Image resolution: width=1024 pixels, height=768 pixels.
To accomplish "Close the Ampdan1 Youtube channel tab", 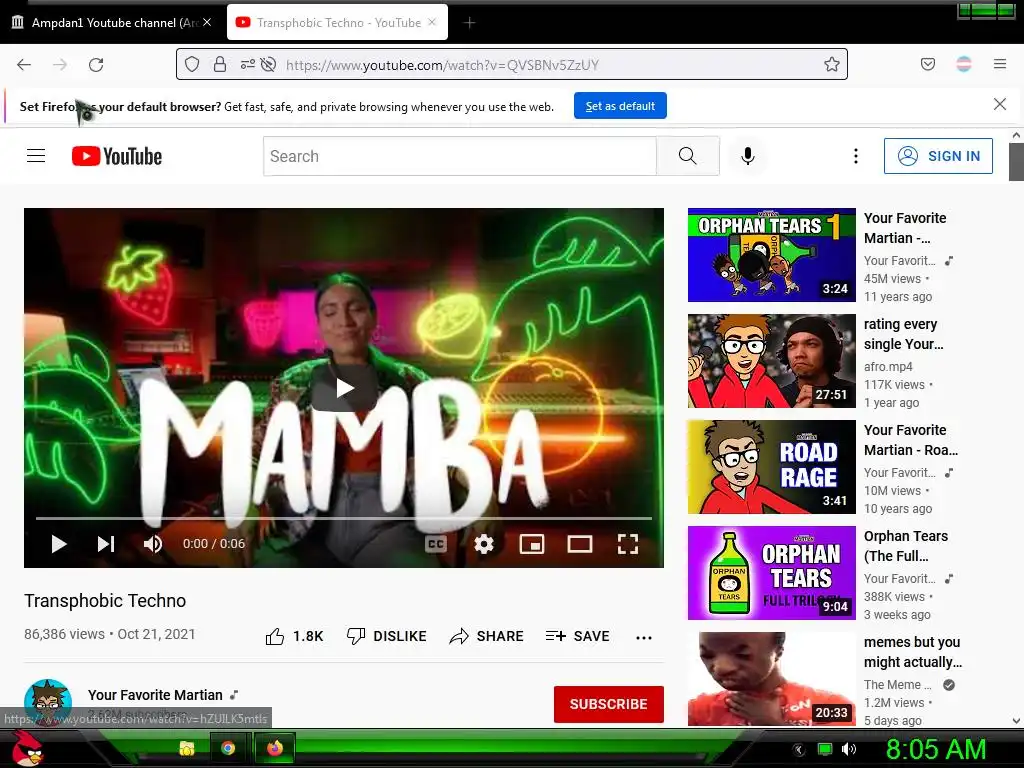I will pyautogui.click(x=207, y=22).
